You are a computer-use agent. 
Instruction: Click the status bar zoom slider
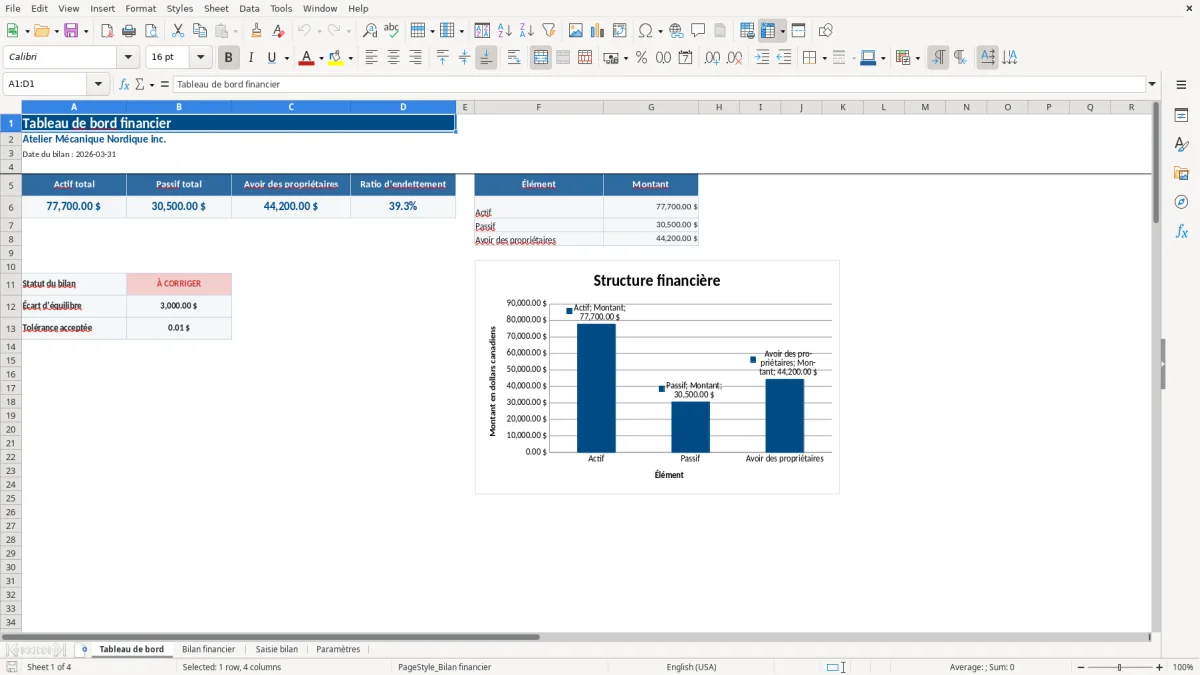[x=1120, y=667]
